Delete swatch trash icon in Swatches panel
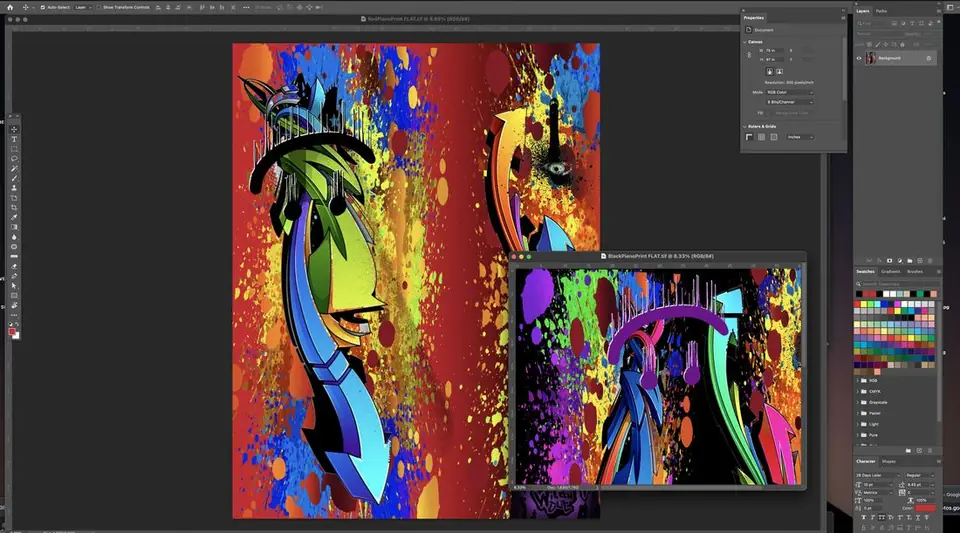Viewport: 960px width, 533px height. tap(930, 450)
